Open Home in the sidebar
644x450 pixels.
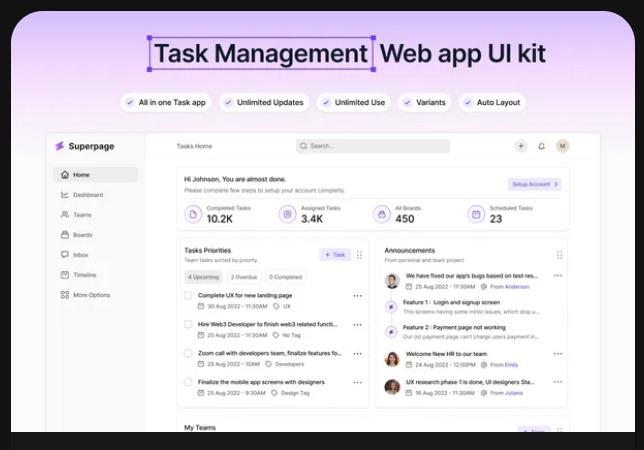click(x=95, y=174)
